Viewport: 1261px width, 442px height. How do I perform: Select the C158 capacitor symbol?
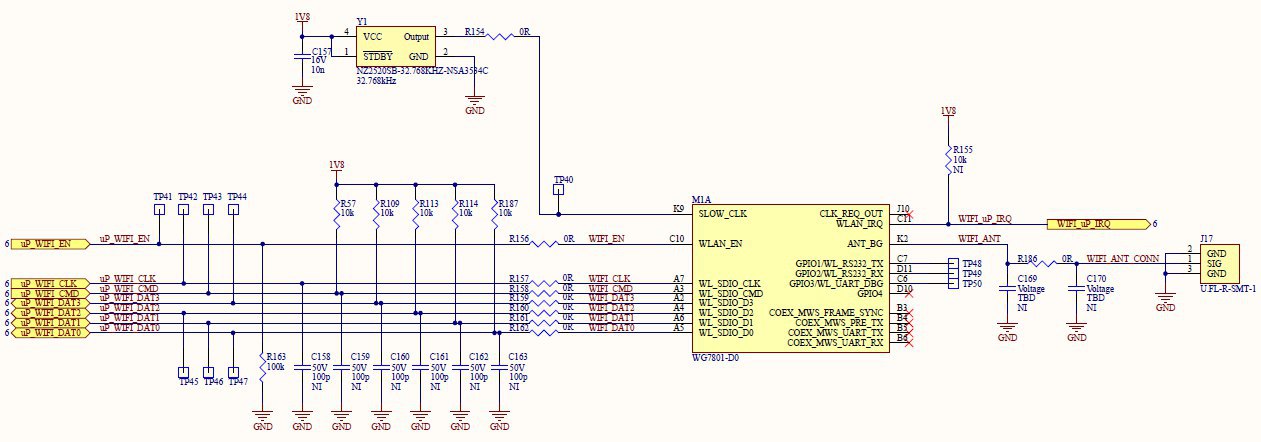click(x=302, y=366)
